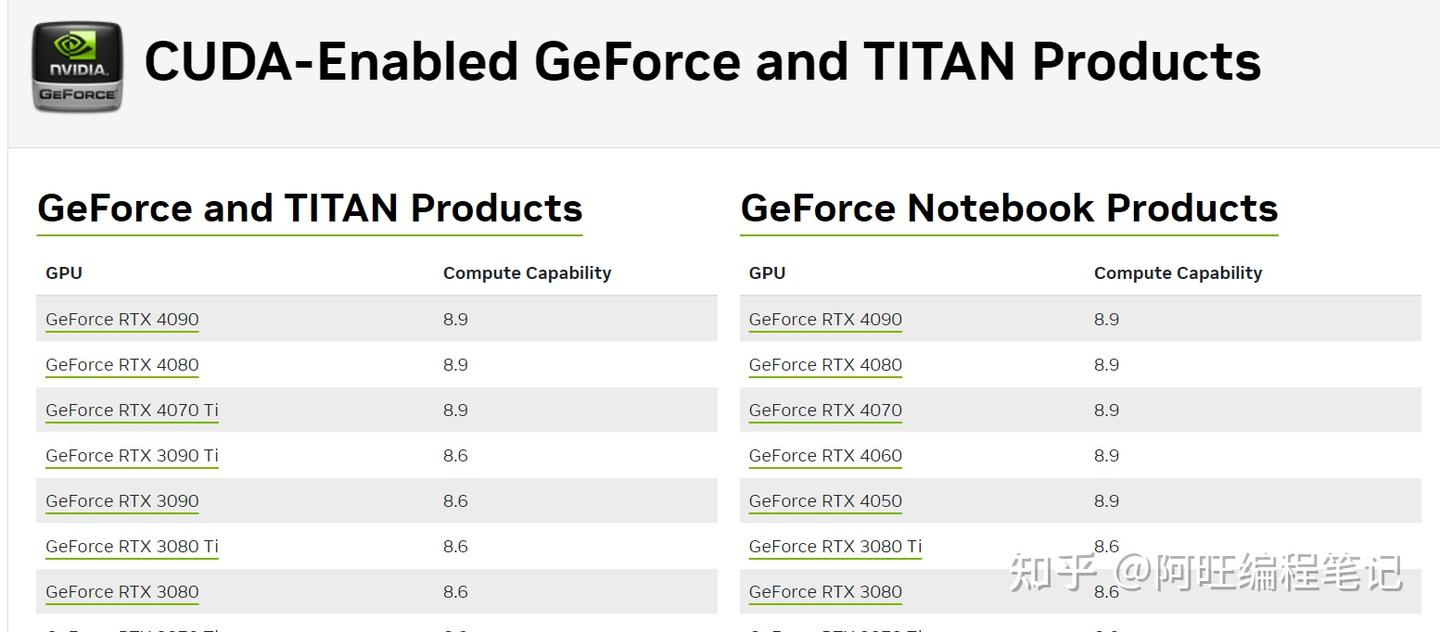Click the GeForce Notebook Products heading
The image size is (1440, 632).
point(1009,208)
